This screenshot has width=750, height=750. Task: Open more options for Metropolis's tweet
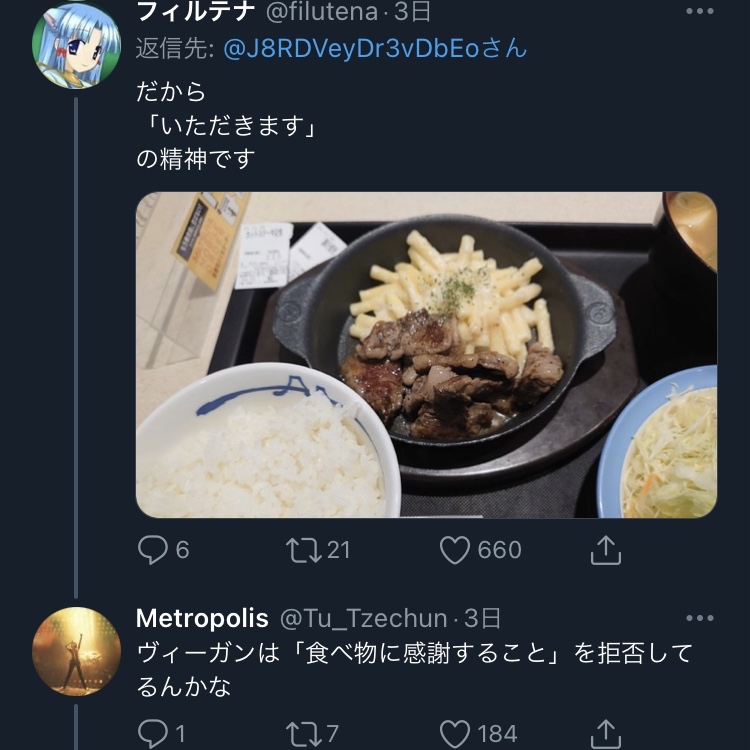pyautogui.click(x=700, y=618)
